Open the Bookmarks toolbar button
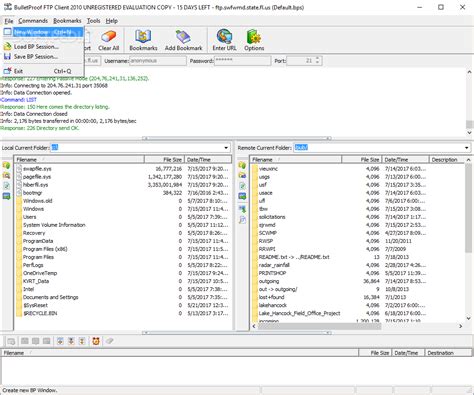 (143, 40)
